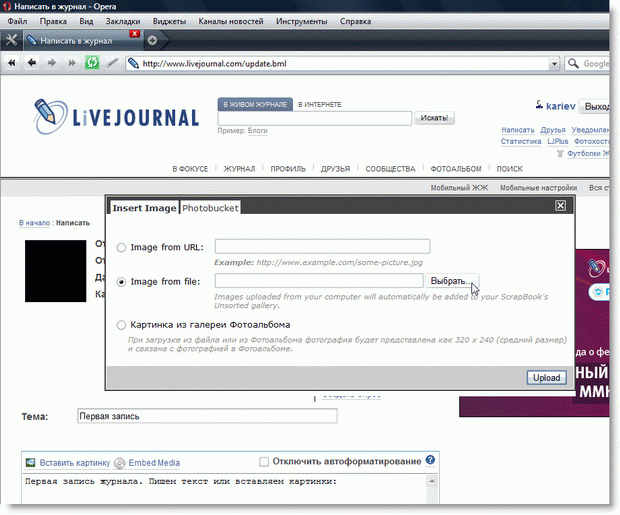620x515 pixels.
Task: Click the fast forward navigation button
Action: point(72,63)
